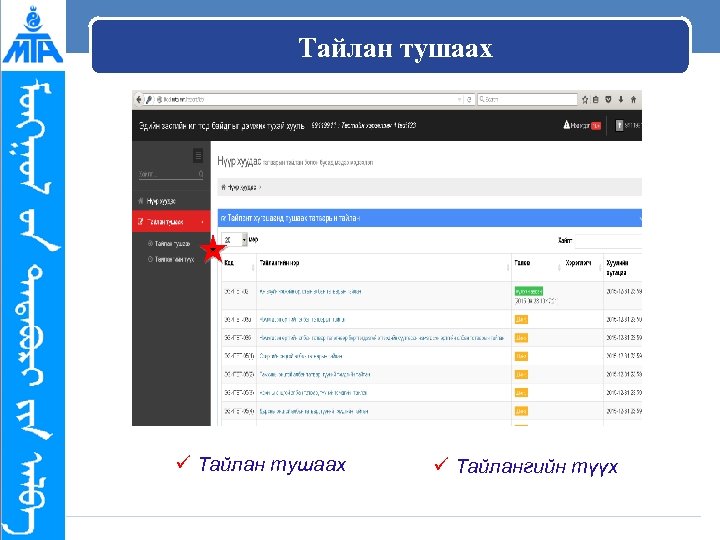Open the report link in the green-badge row

(310, 292)
